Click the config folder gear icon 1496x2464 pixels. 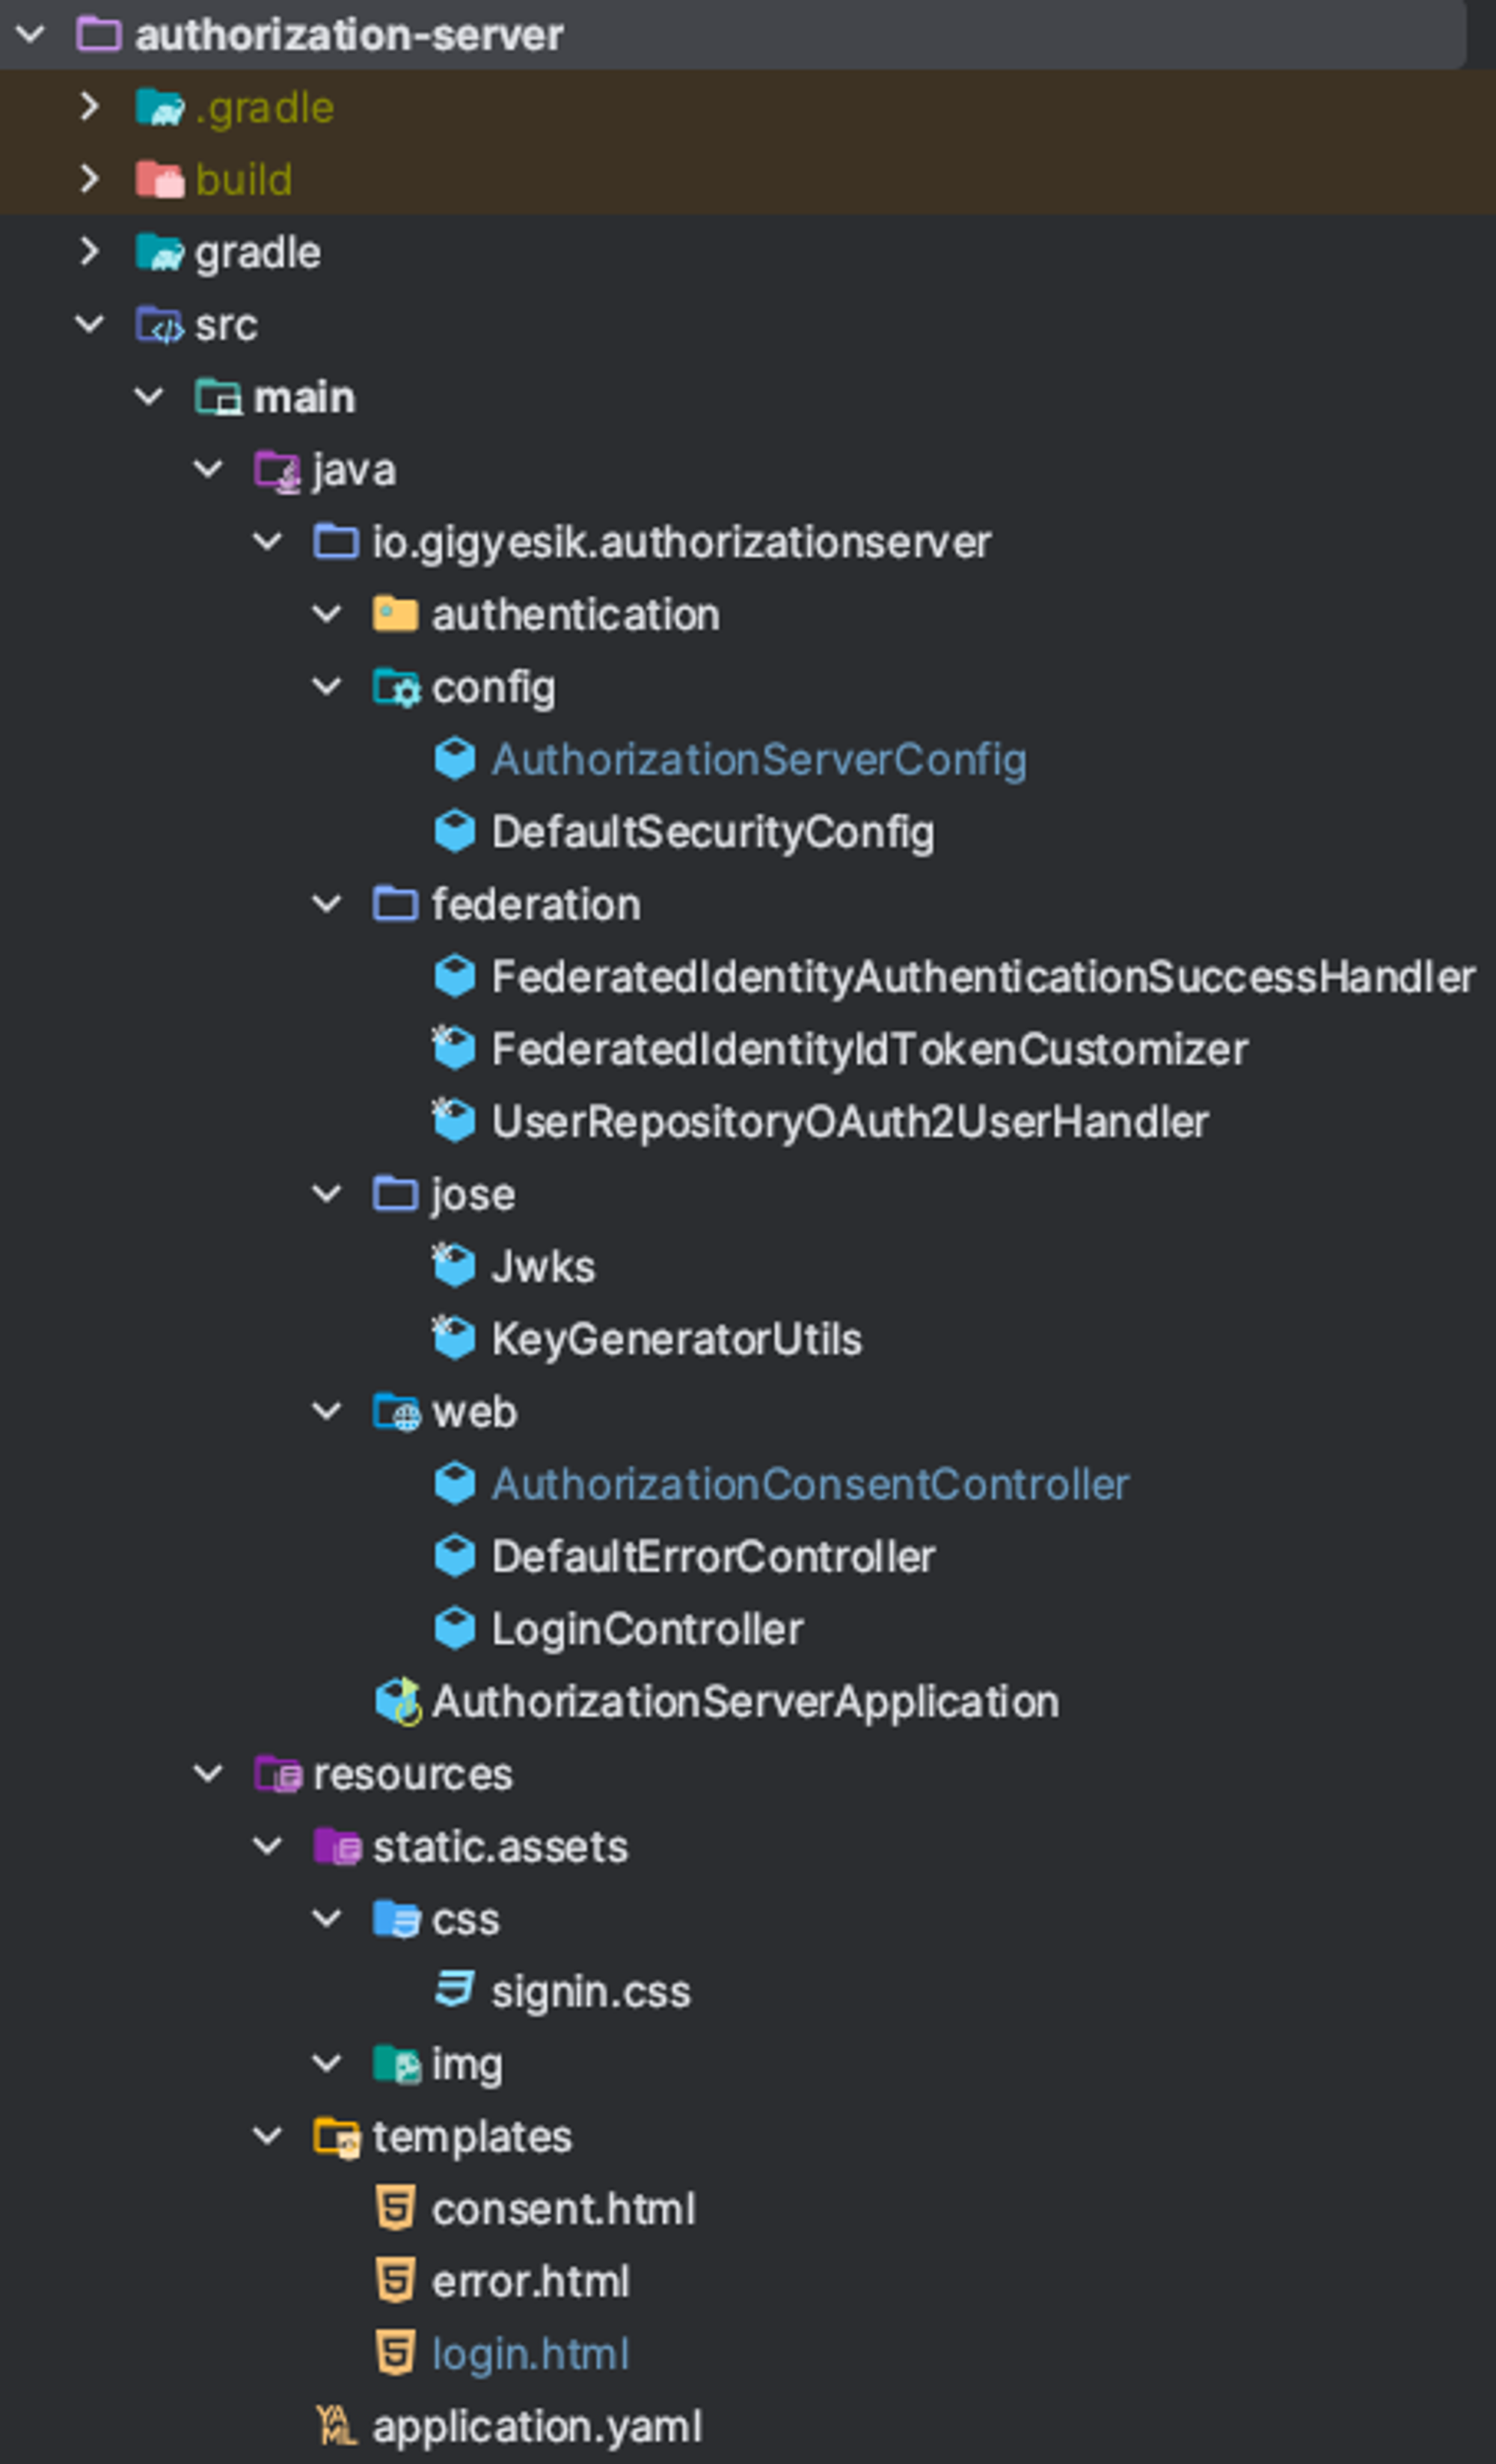click(396, 687)
